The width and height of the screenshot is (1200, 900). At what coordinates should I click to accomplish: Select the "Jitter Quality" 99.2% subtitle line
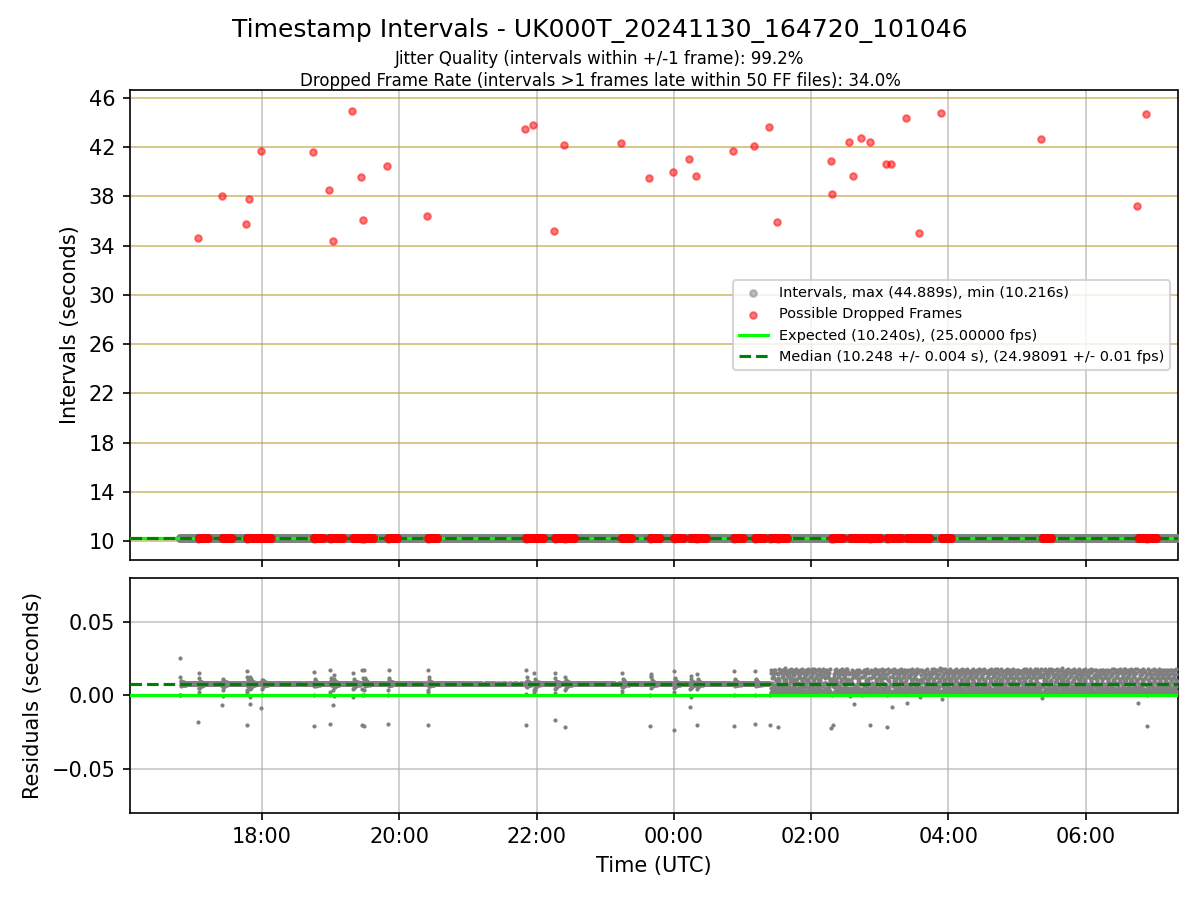click(x=599, y=58)
